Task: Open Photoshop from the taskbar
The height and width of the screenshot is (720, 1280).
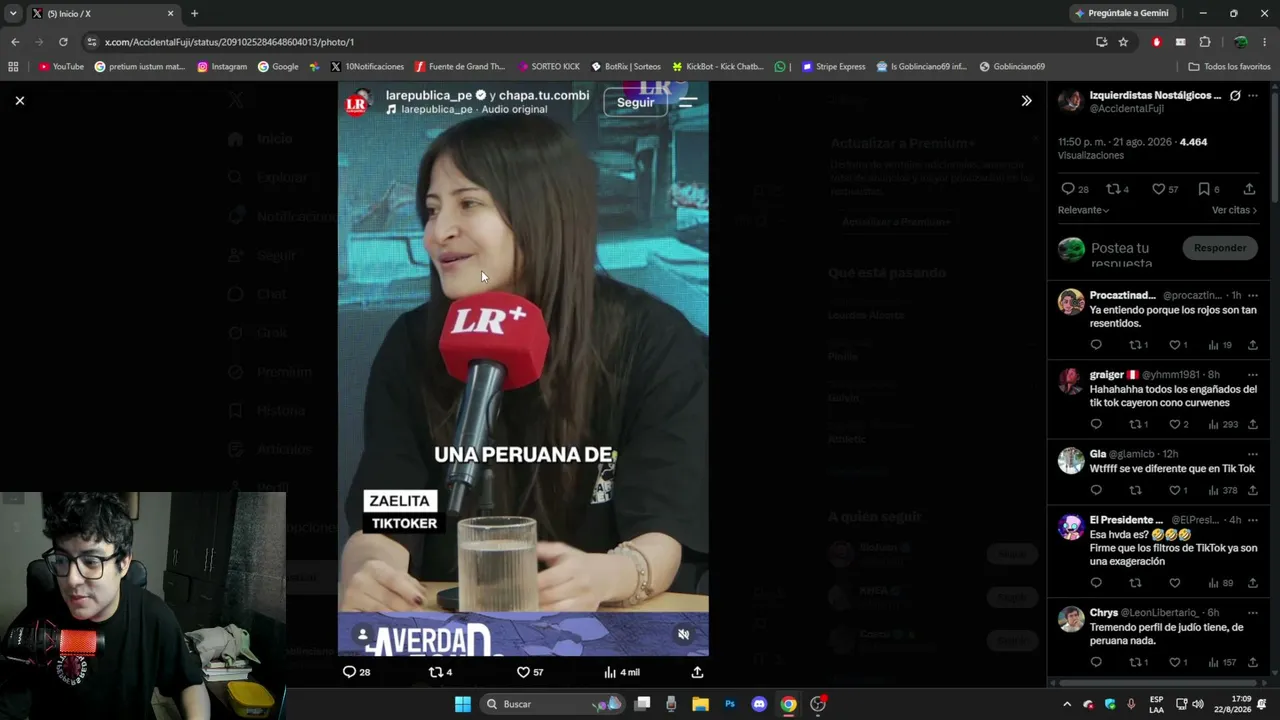Action: [730, 704]
